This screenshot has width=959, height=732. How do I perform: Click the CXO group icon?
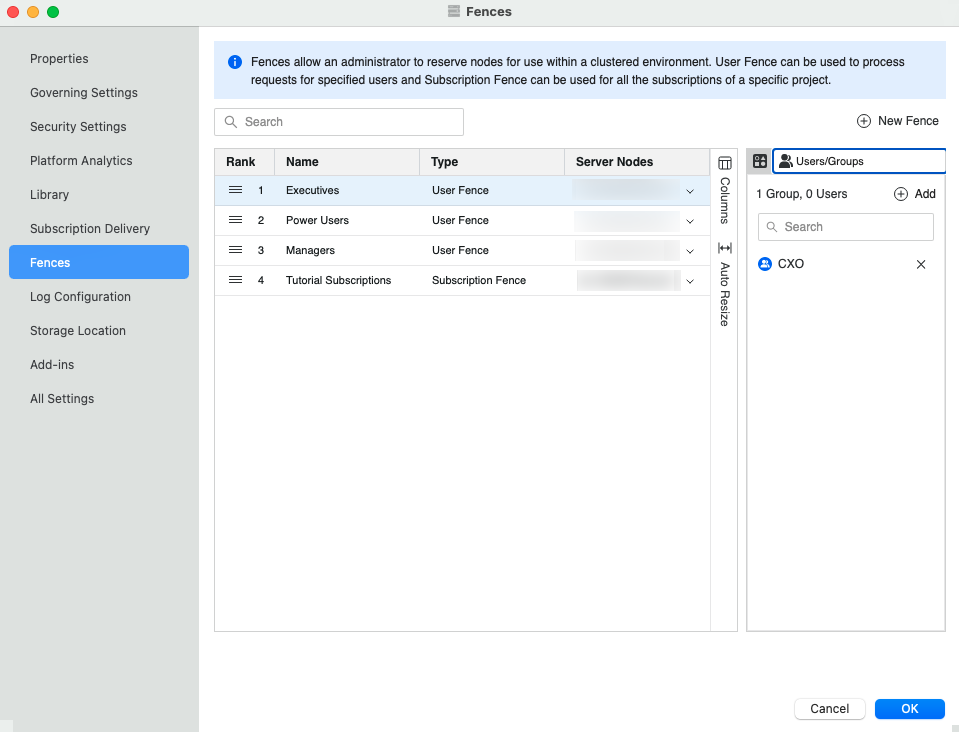pyautogui.click(x=765, y=264)
